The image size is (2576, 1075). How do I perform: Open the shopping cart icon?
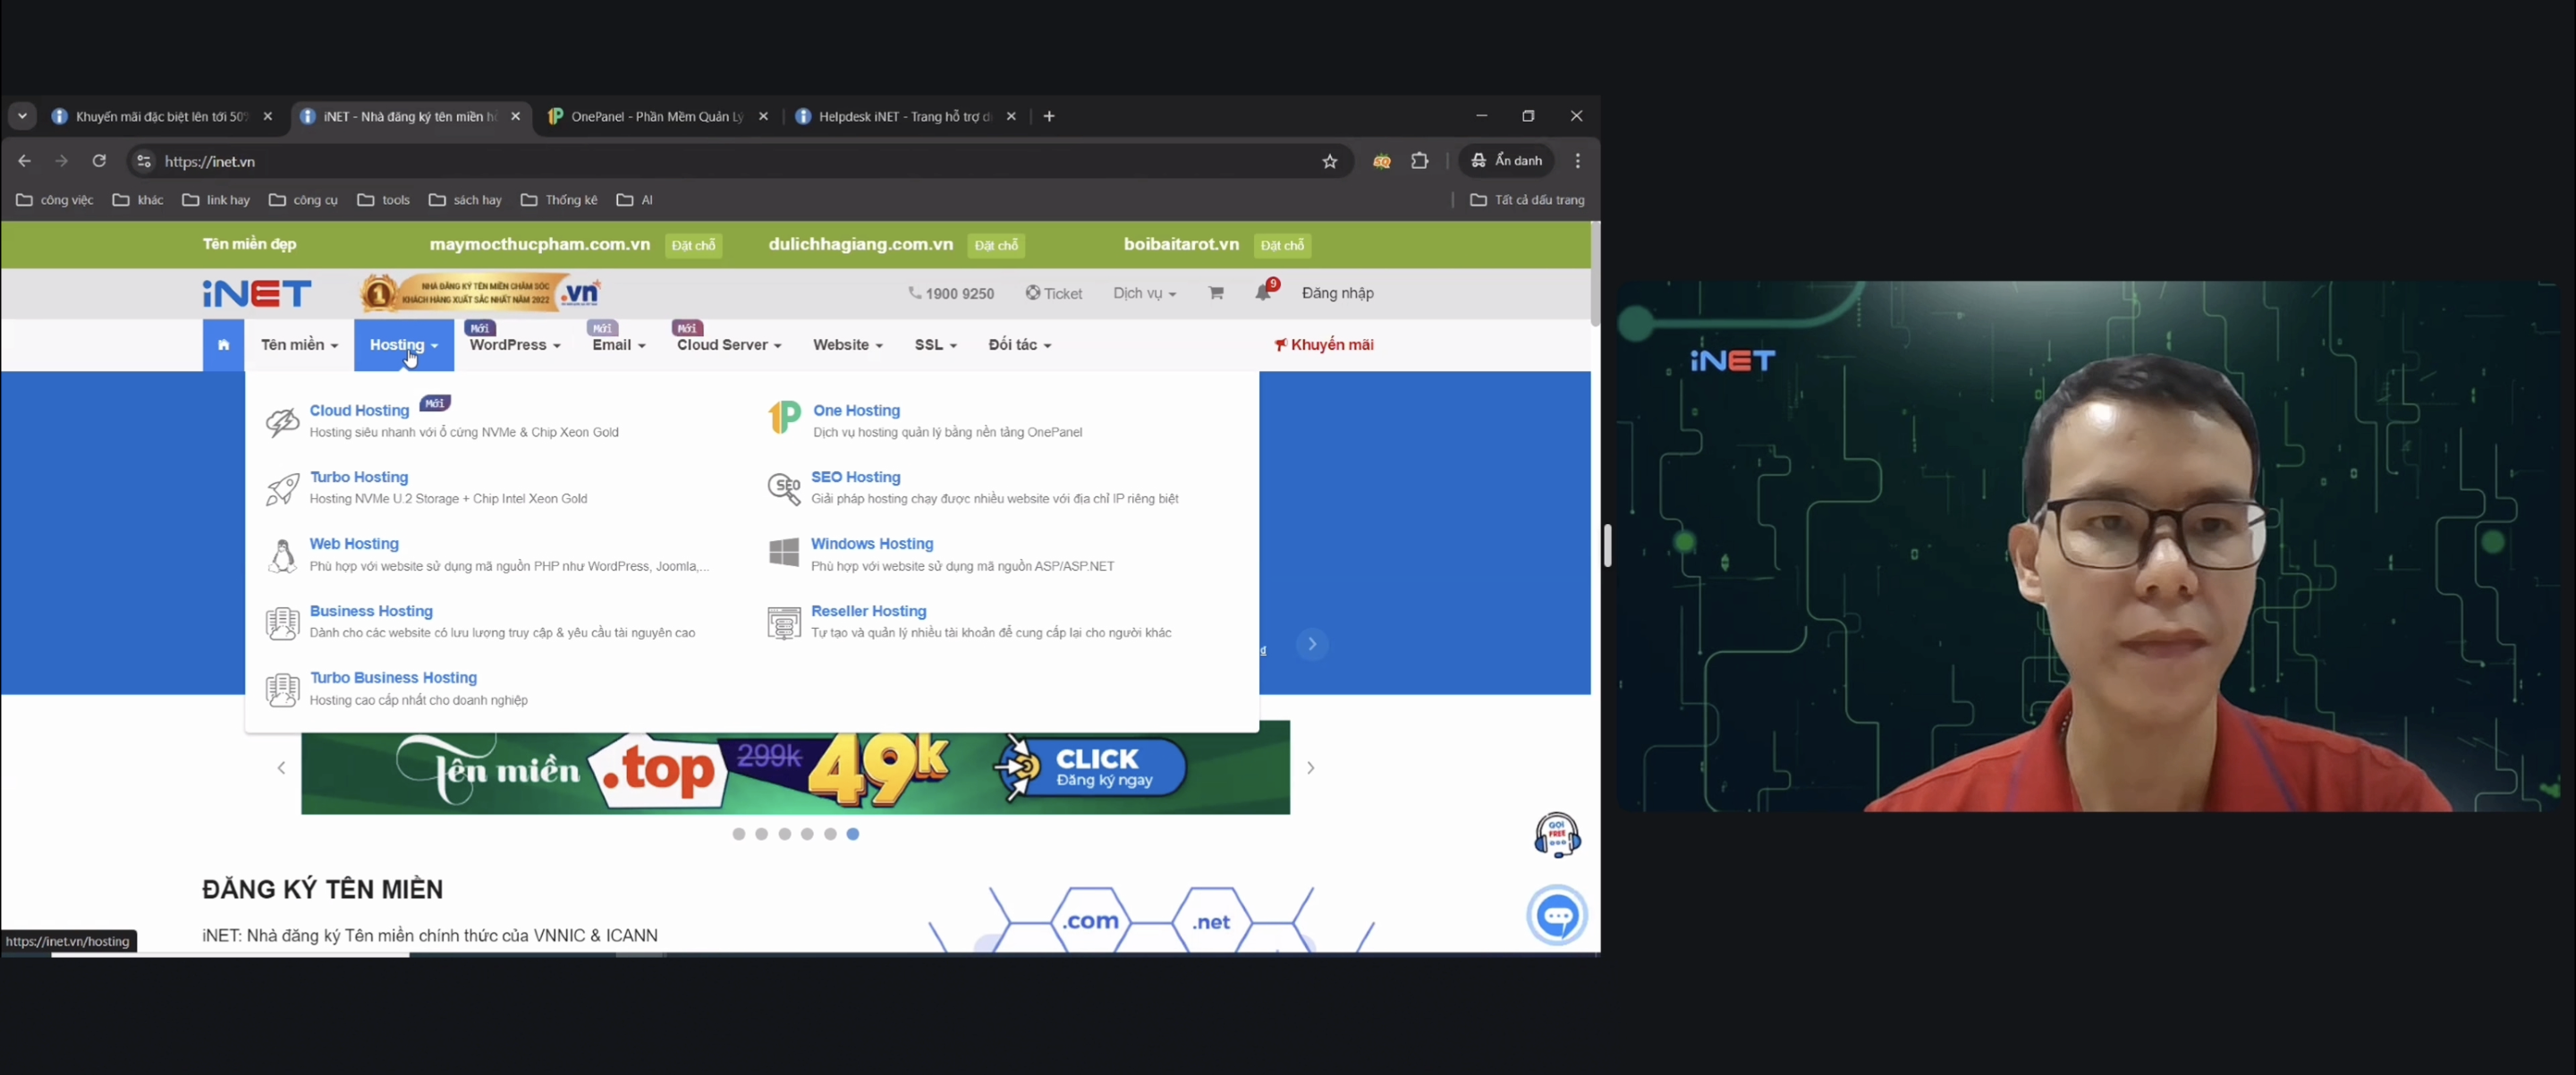point(1216,293)
